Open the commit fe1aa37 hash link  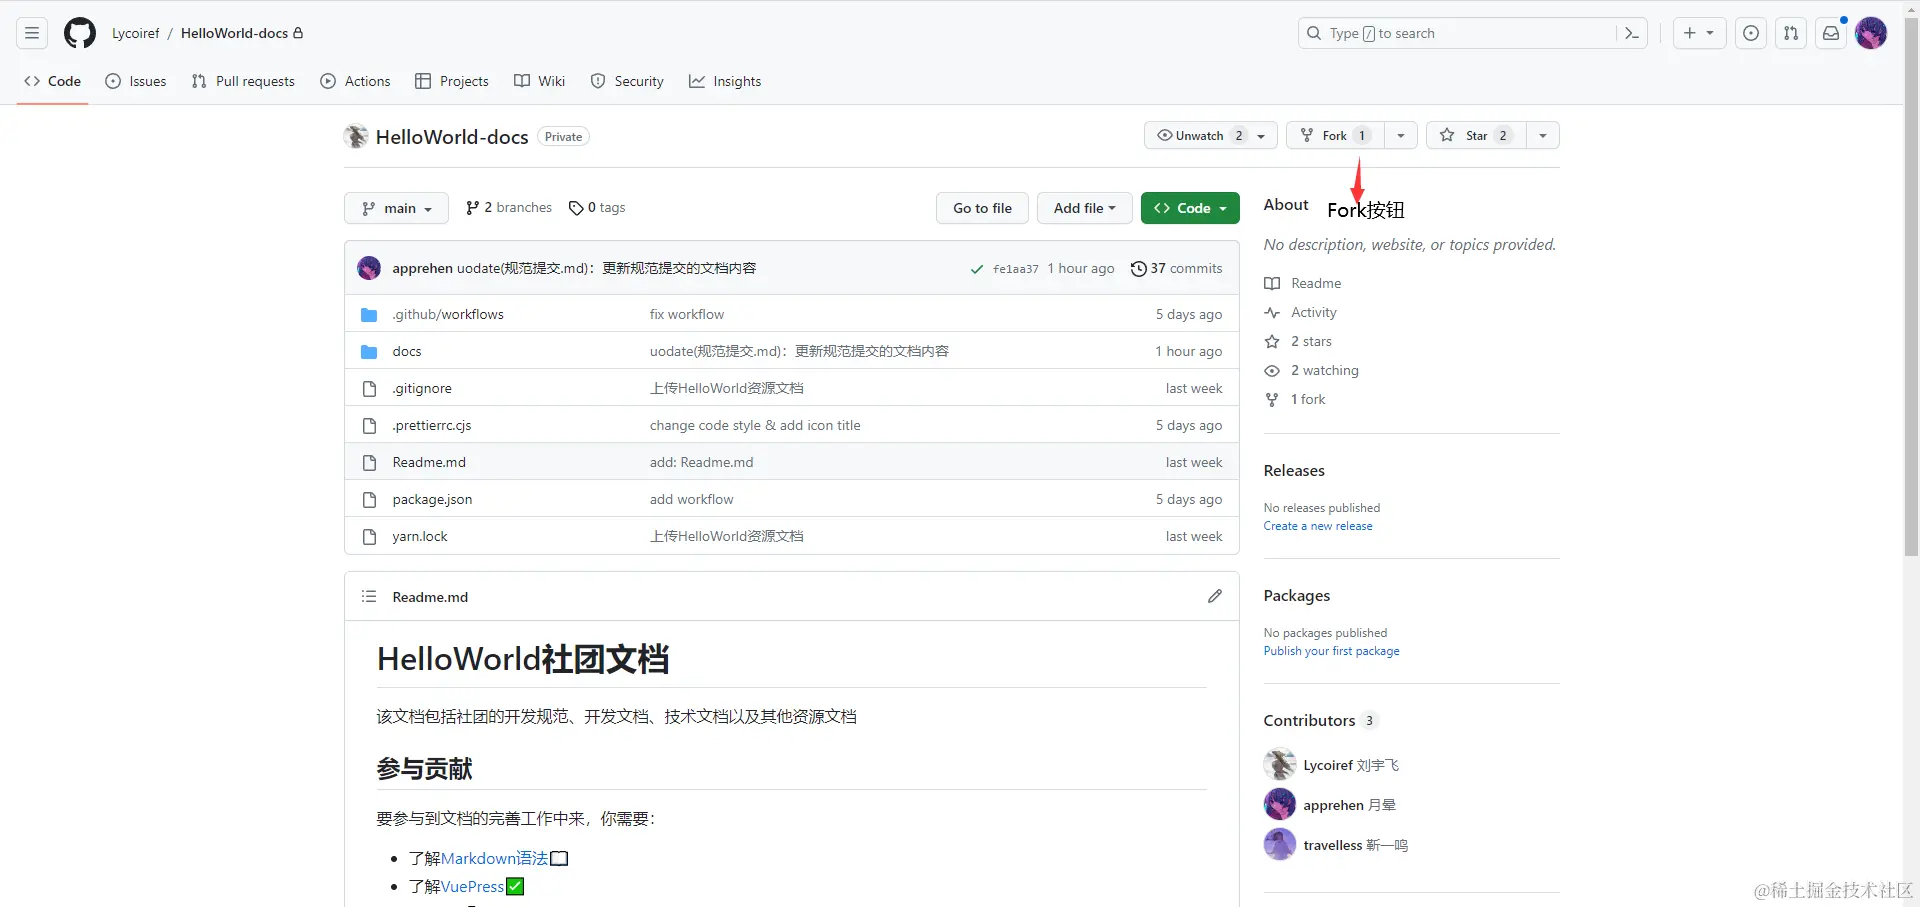pos(1016,269)
